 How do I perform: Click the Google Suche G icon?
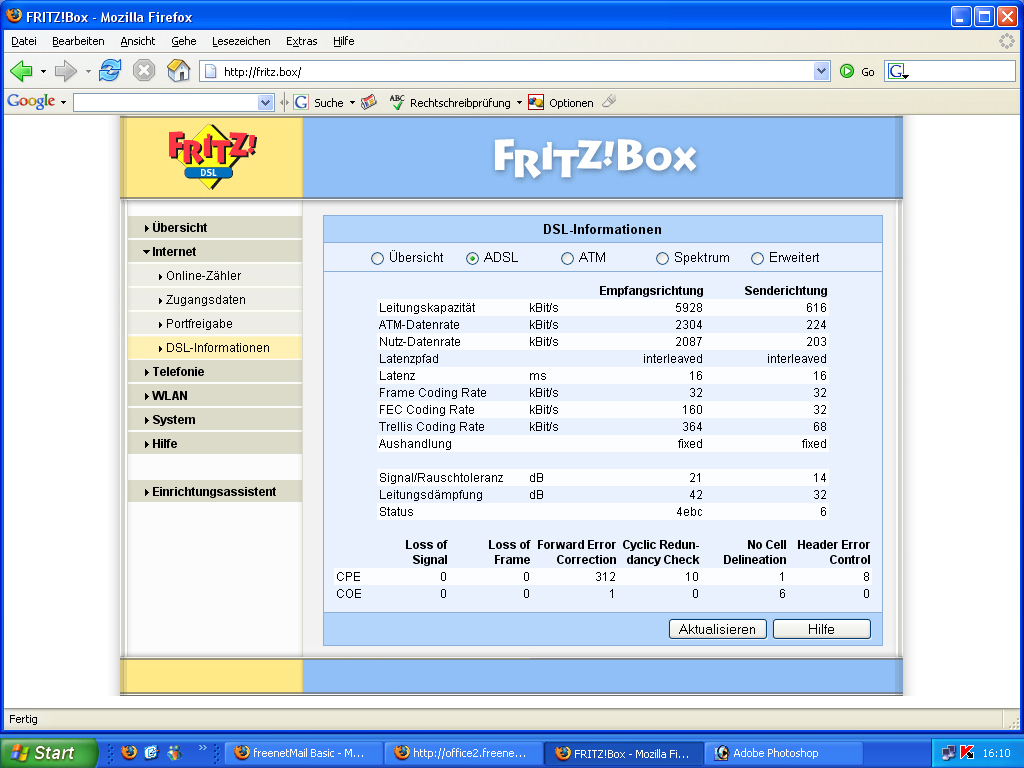[x=301, y=102]
